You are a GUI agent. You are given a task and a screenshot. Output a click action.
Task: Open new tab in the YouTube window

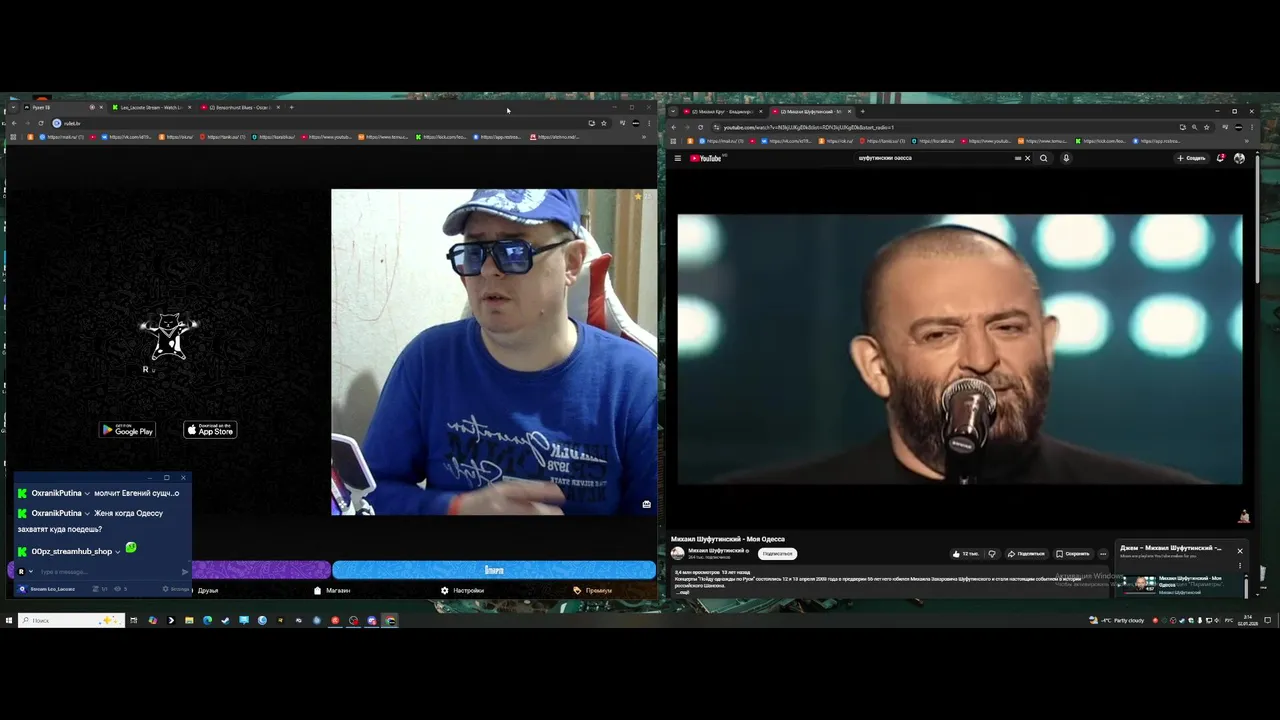pos(862,111)
